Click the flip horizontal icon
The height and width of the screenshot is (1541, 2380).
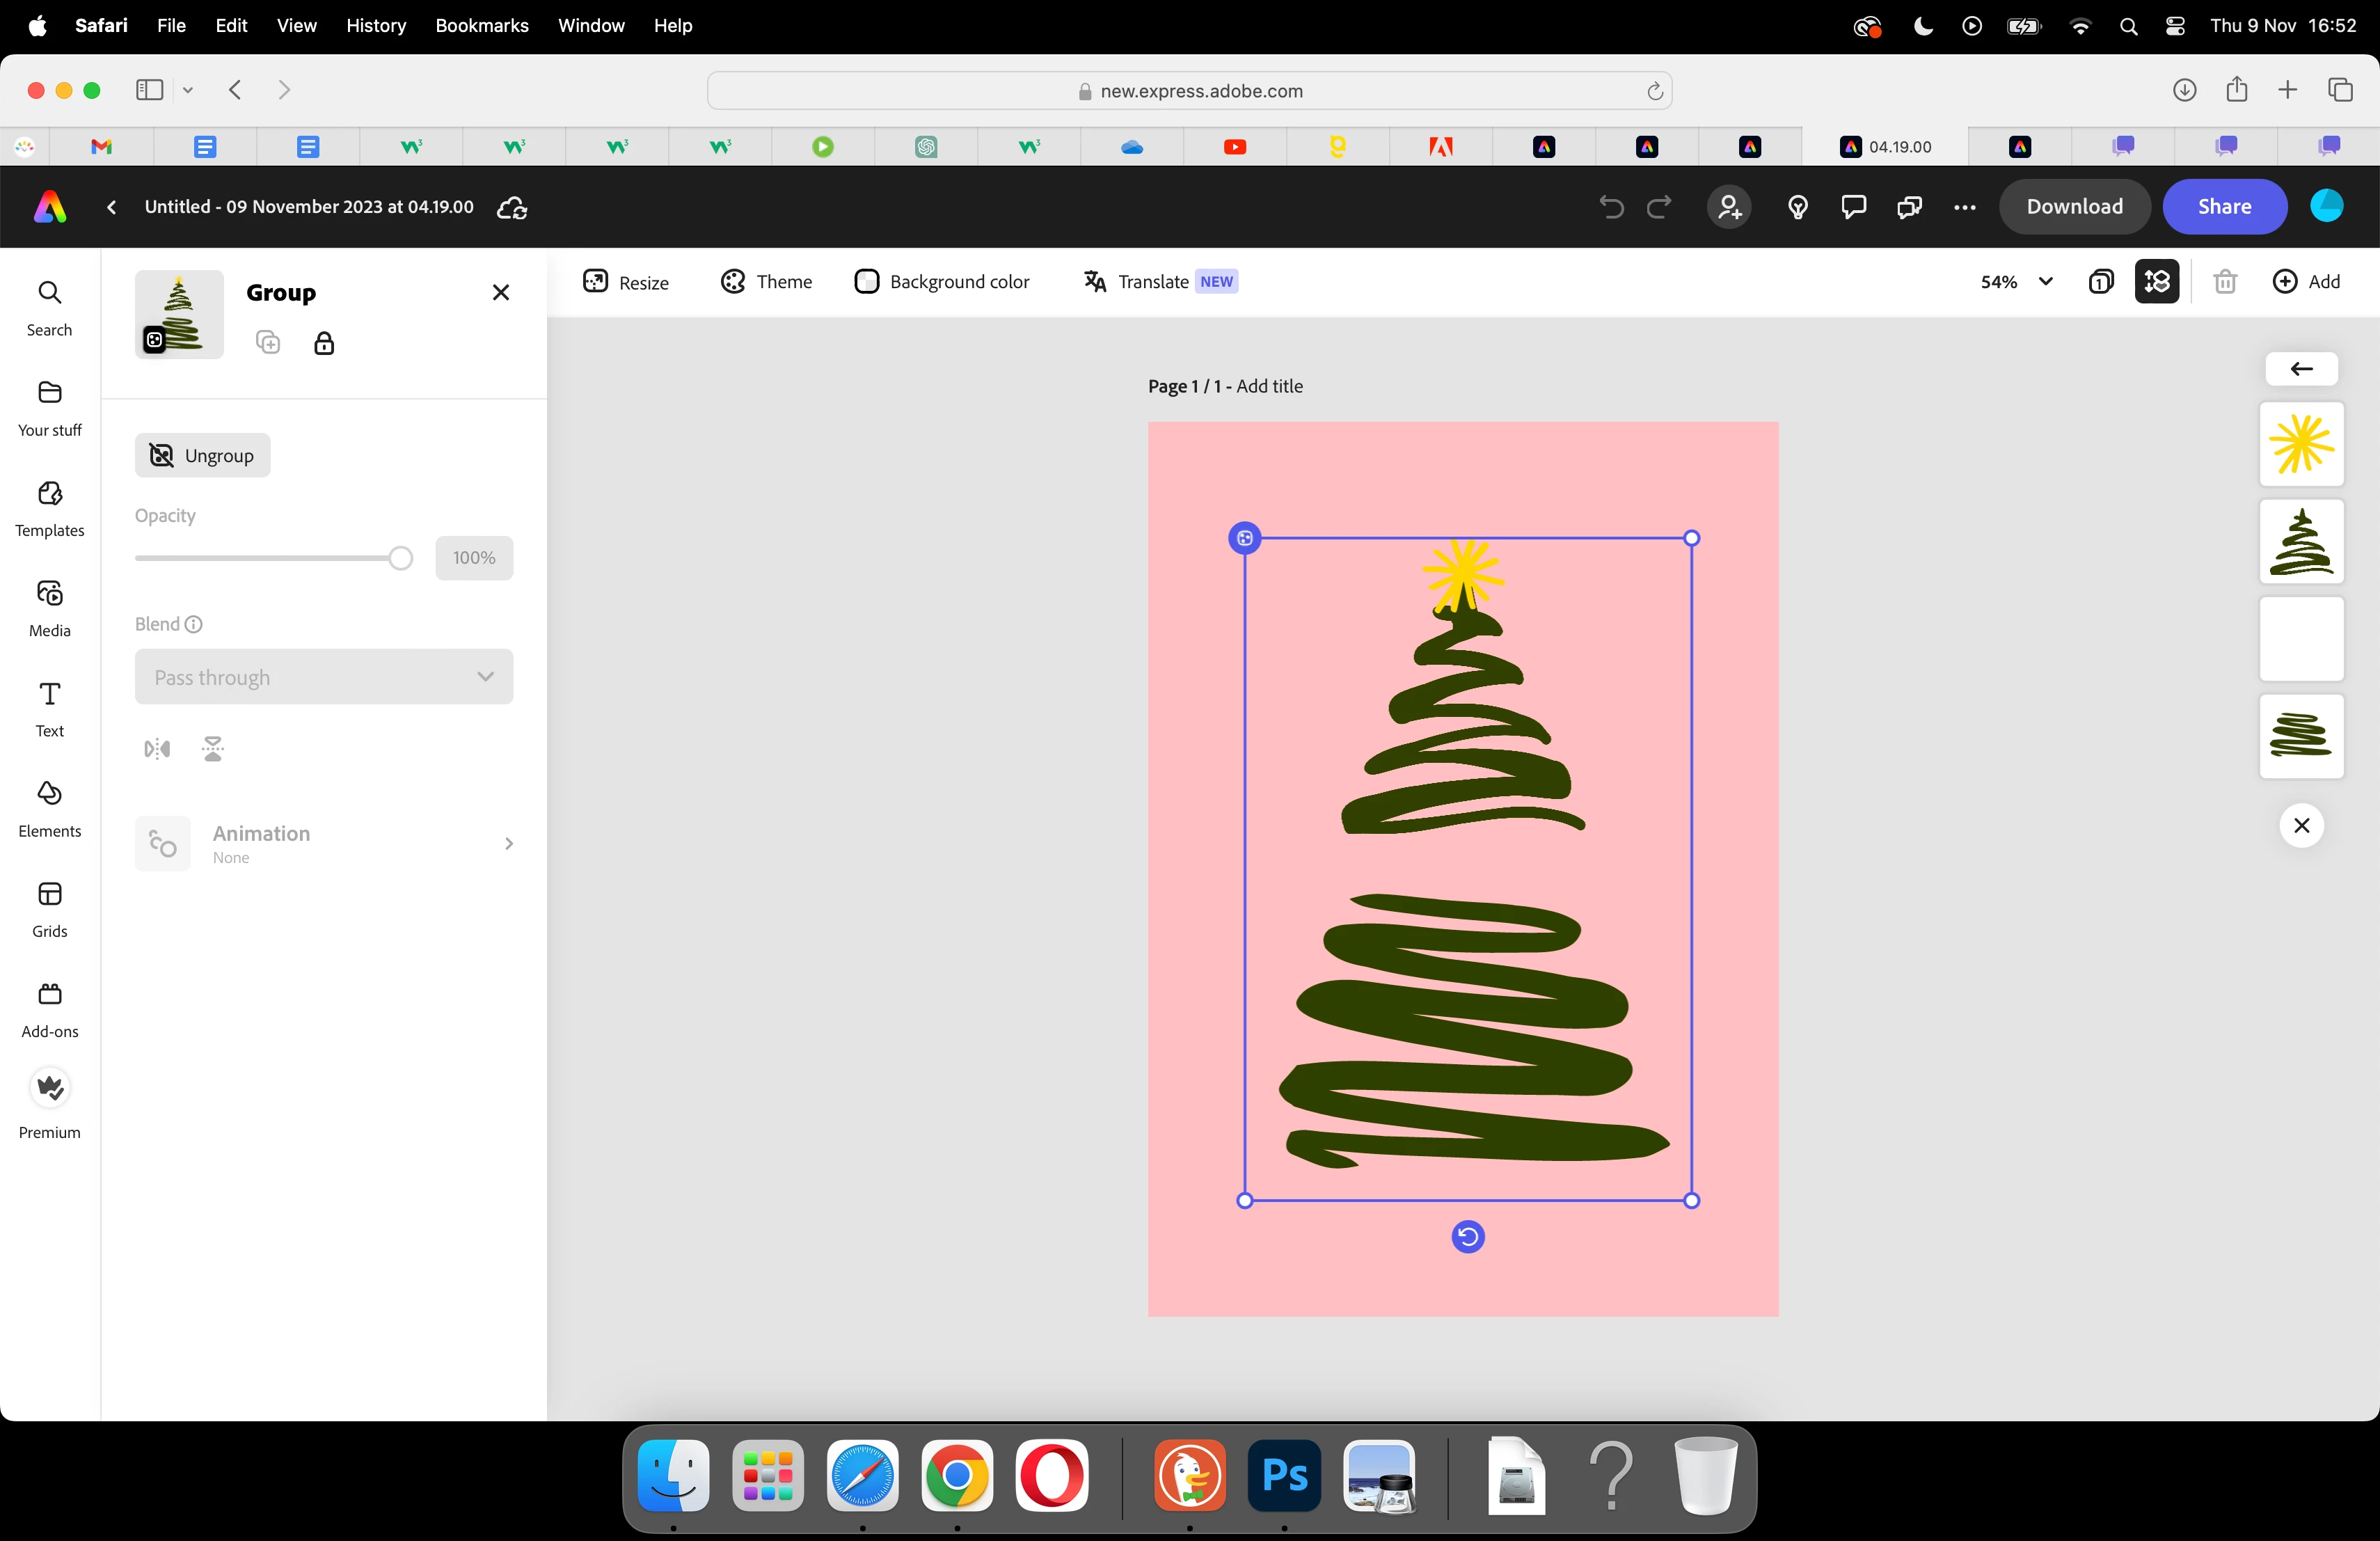[157, 749]
